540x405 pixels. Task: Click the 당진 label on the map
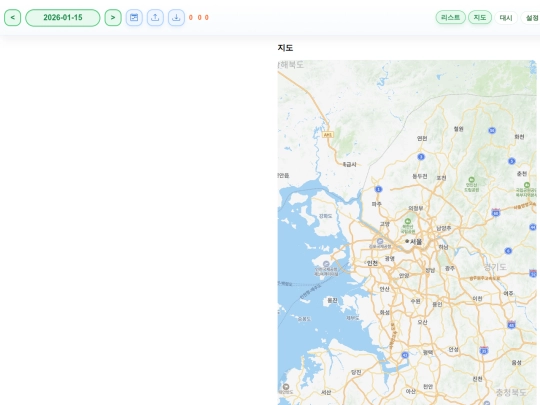pos(356,372)
